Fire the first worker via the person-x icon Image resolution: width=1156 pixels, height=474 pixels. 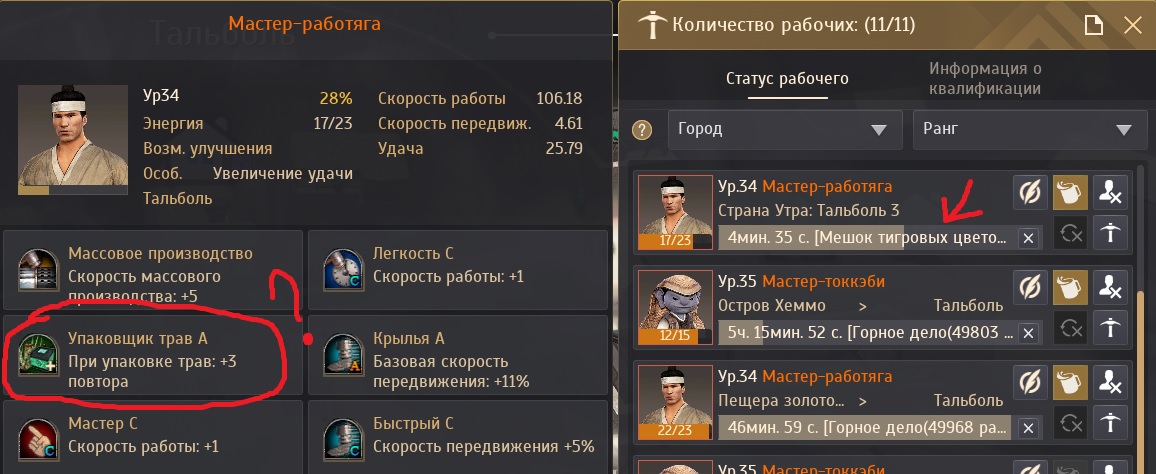point(1110,193)
